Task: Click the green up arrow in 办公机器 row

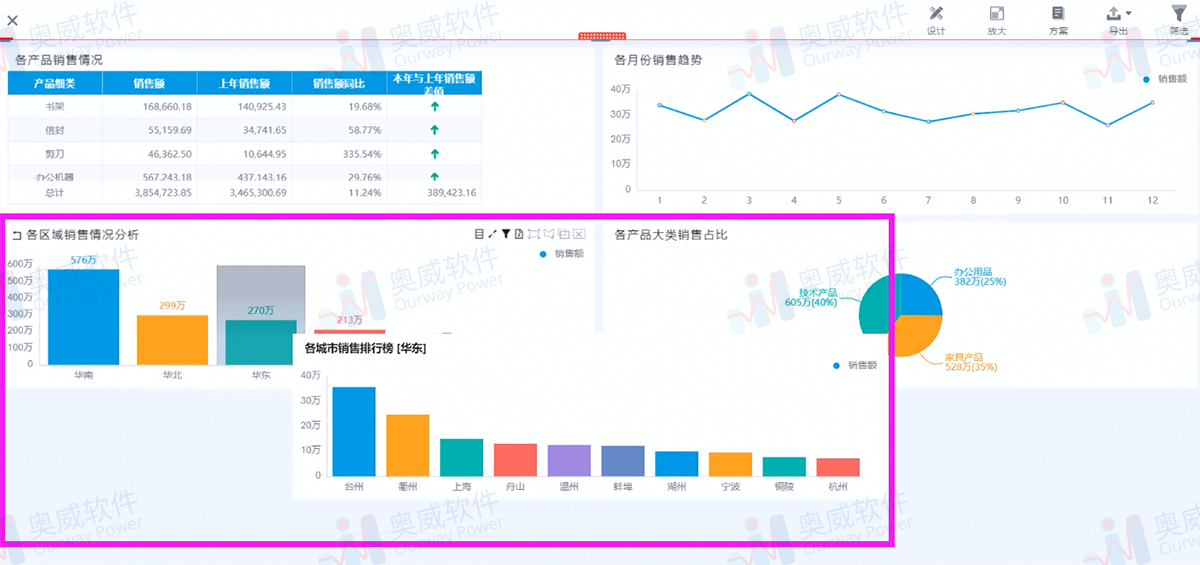Action: point(434,176)
